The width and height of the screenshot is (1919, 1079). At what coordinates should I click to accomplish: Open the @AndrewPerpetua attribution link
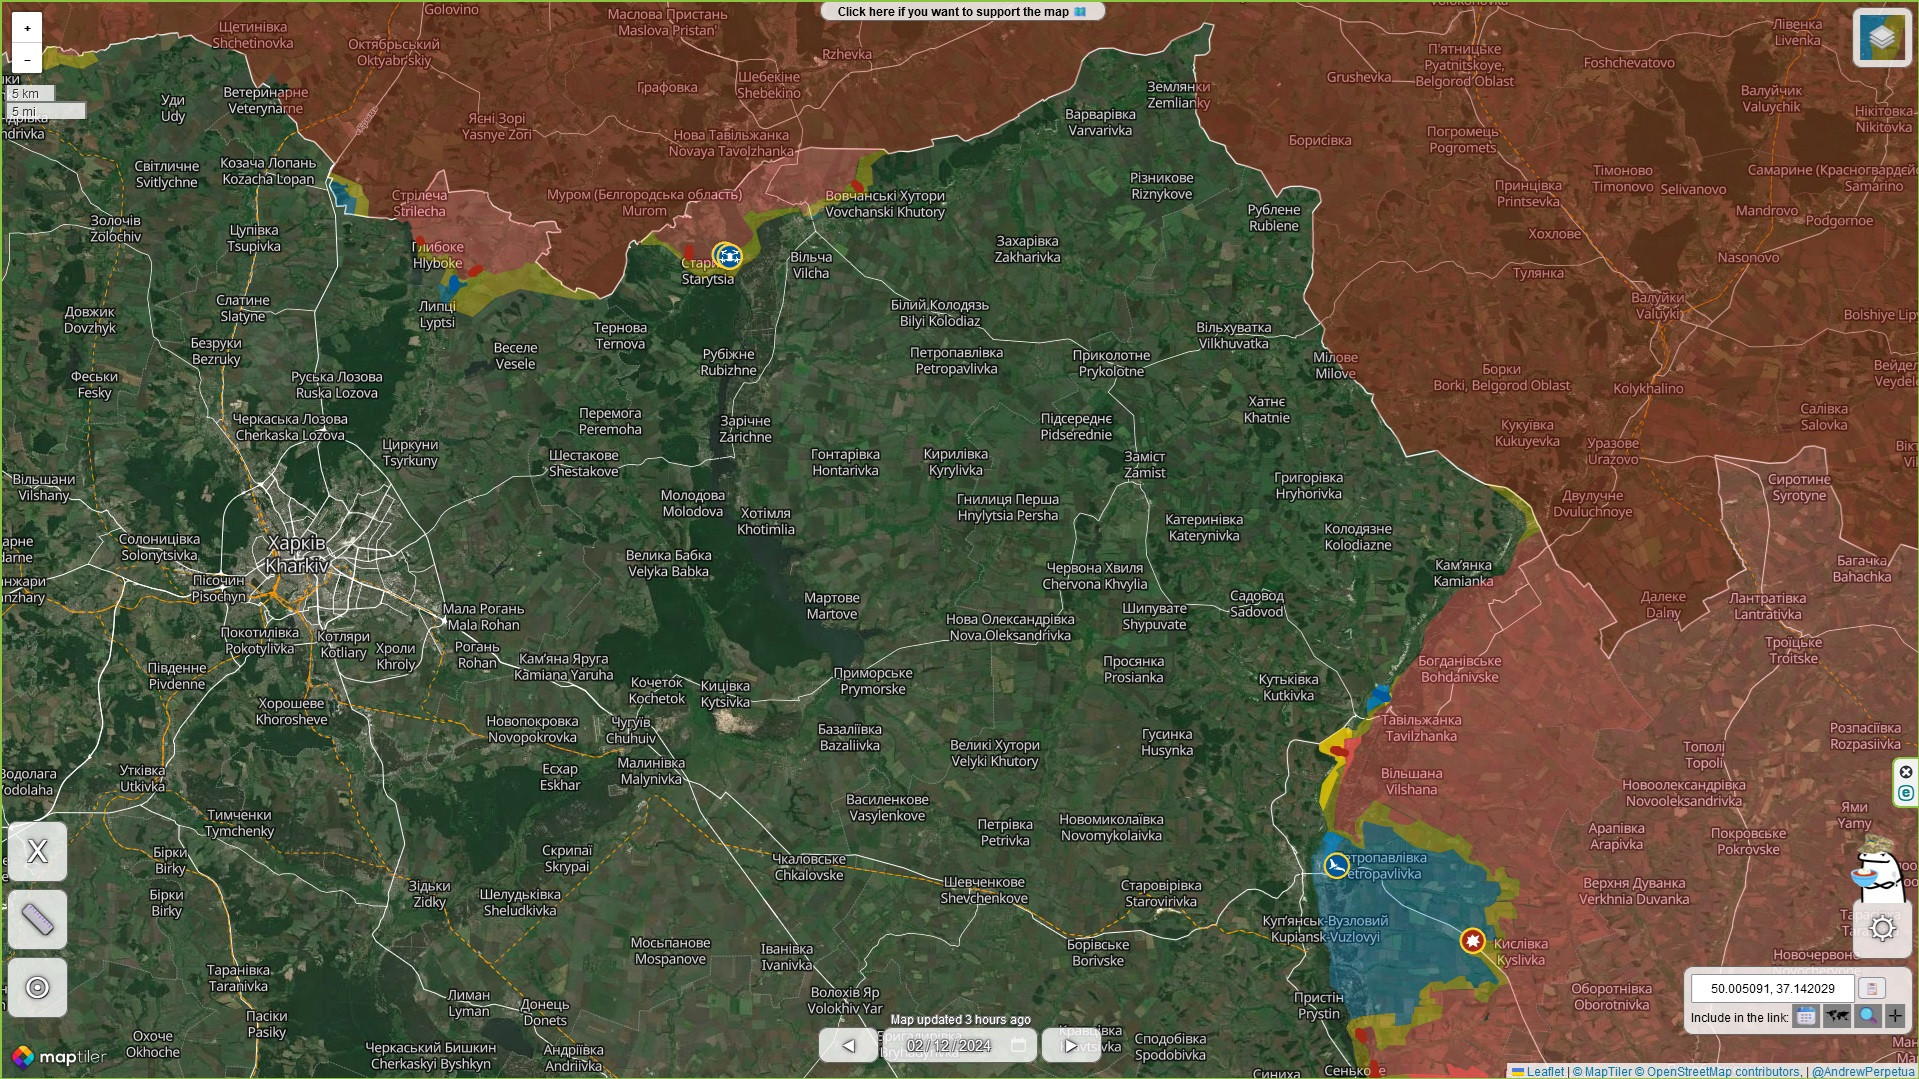pyautogui.click(x=1862, y=1072)
